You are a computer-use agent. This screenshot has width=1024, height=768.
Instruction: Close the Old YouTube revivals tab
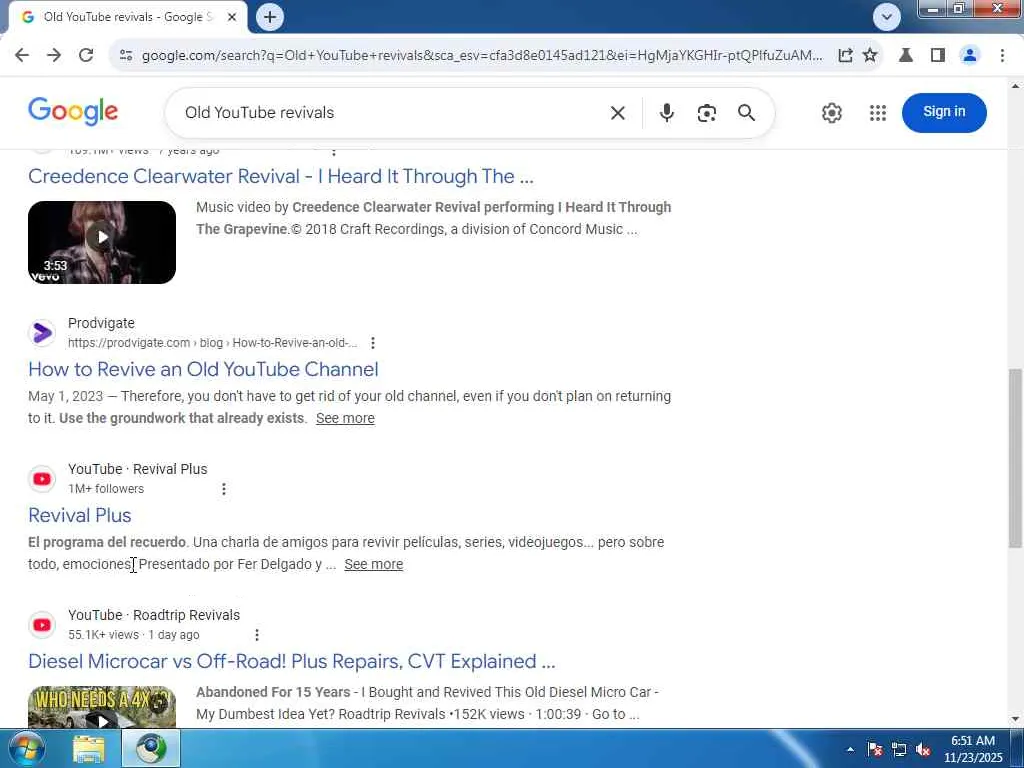click(x=232, y=18)
